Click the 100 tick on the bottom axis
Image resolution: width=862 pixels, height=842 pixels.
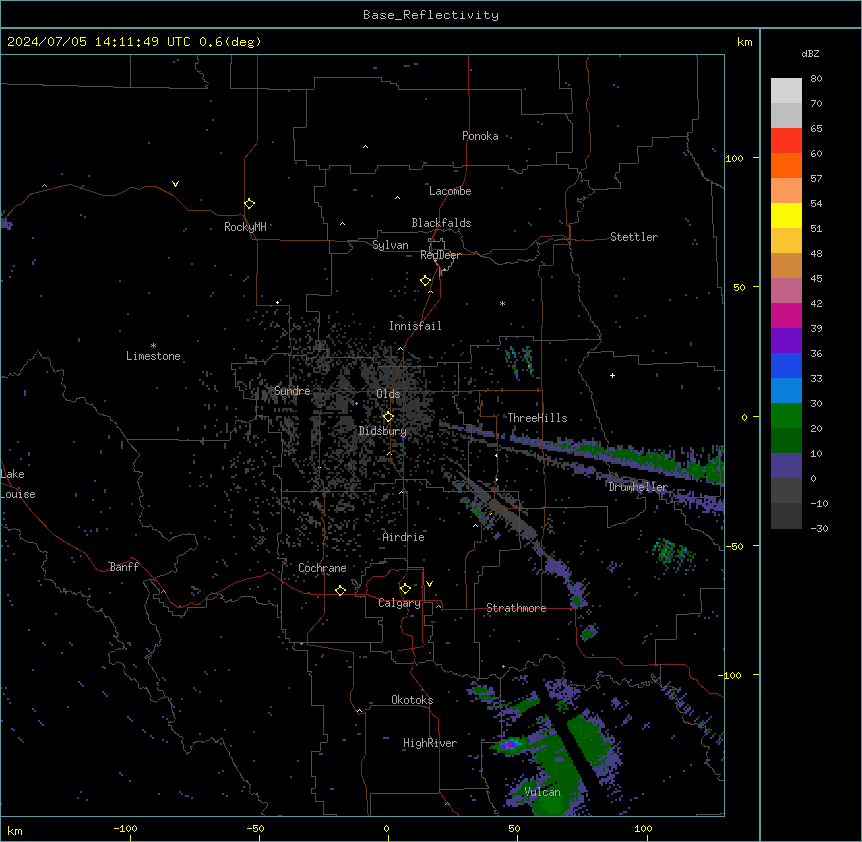[643, 829]
